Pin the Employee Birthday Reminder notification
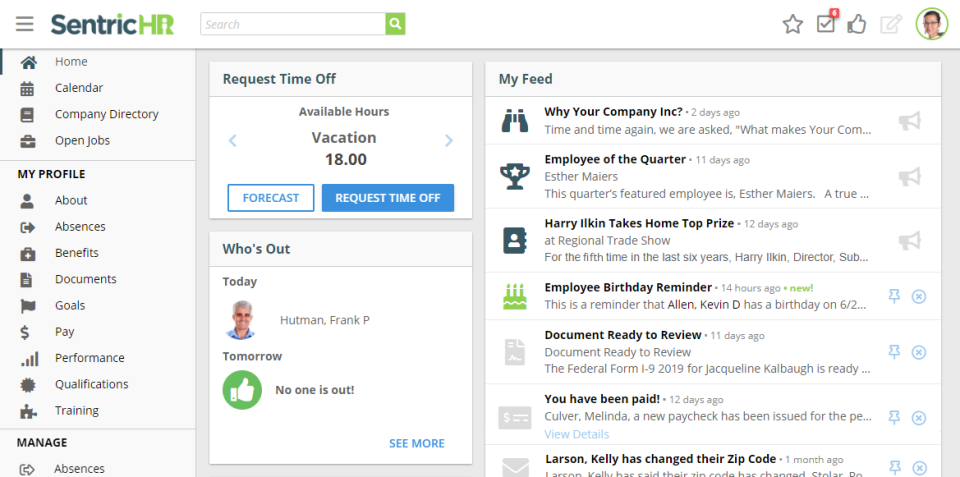The image size is (960, 477). (895, 297)
